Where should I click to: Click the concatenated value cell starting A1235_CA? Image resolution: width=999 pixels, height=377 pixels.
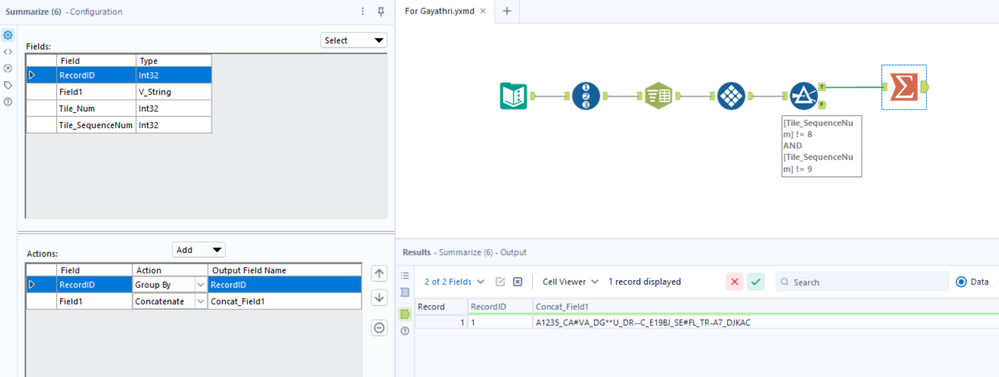pyautogui.click(x=766, y=322)
